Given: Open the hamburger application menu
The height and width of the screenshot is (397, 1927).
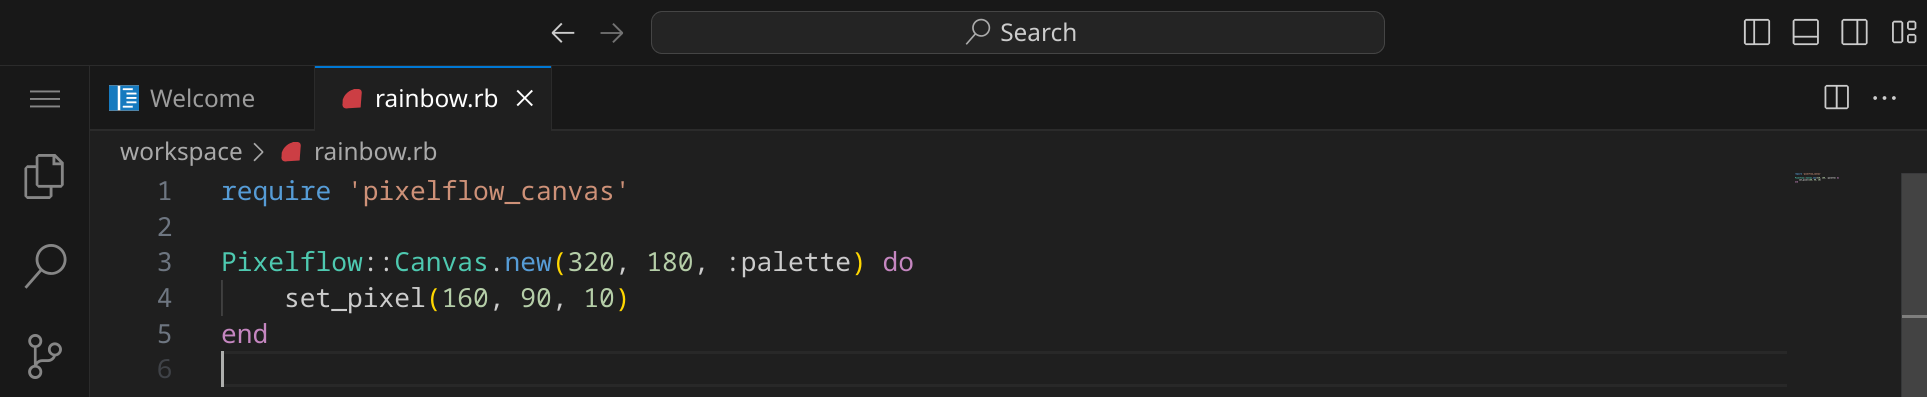Looking at the screenshot, I should tap(44, 99).
